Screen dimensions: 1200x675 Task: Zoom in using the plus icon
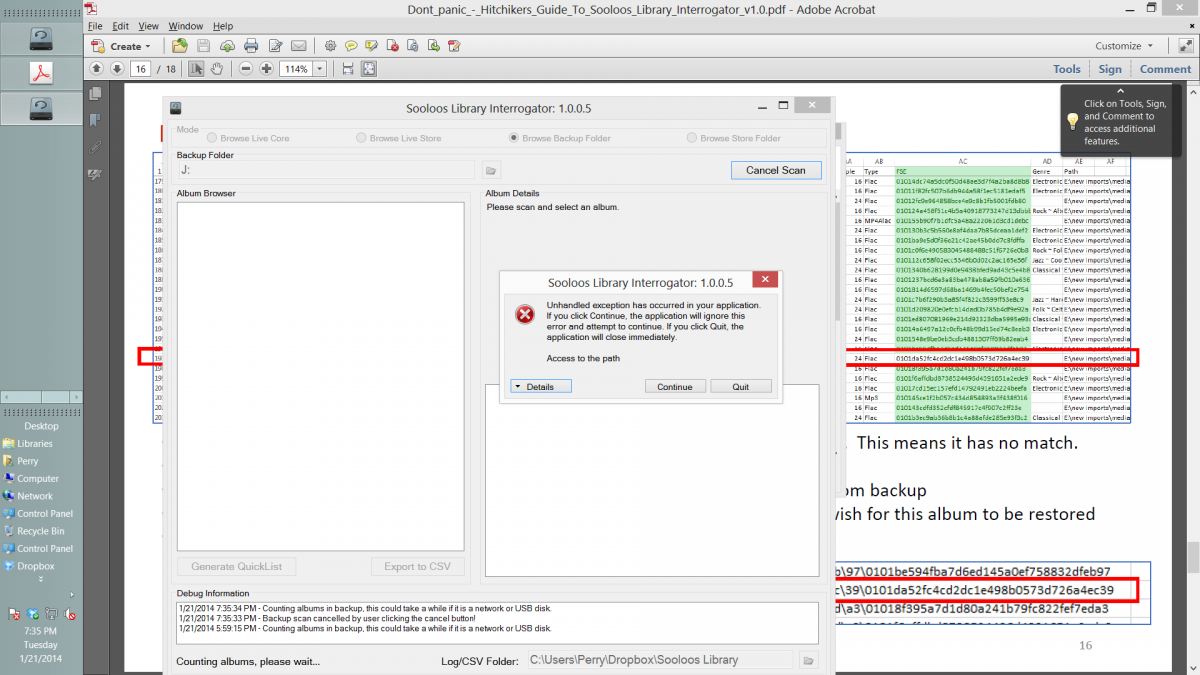(266, 69)
